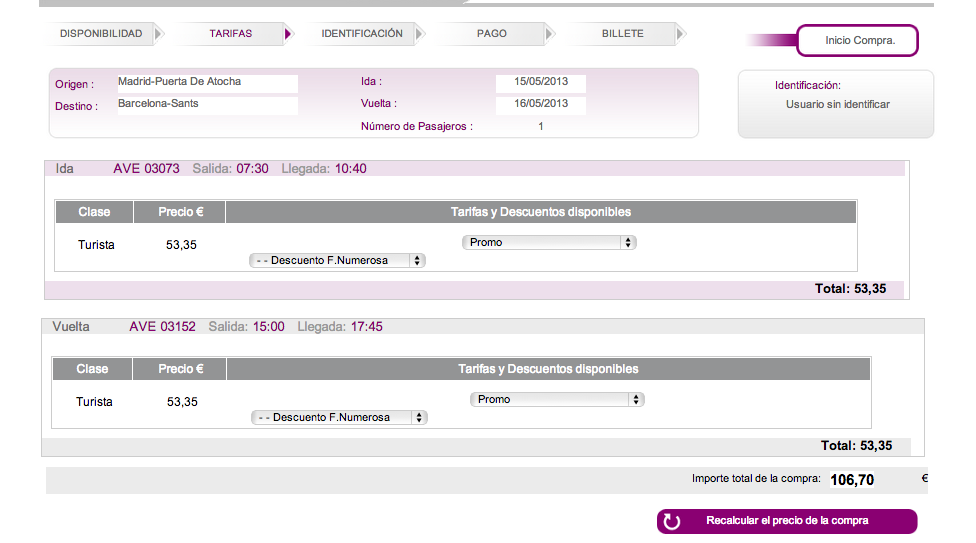Expand the Ida Descuento F.Numerosa dropdown
Image resolution: width=976 pixels, height=543 pixels.
coord(337,260)
